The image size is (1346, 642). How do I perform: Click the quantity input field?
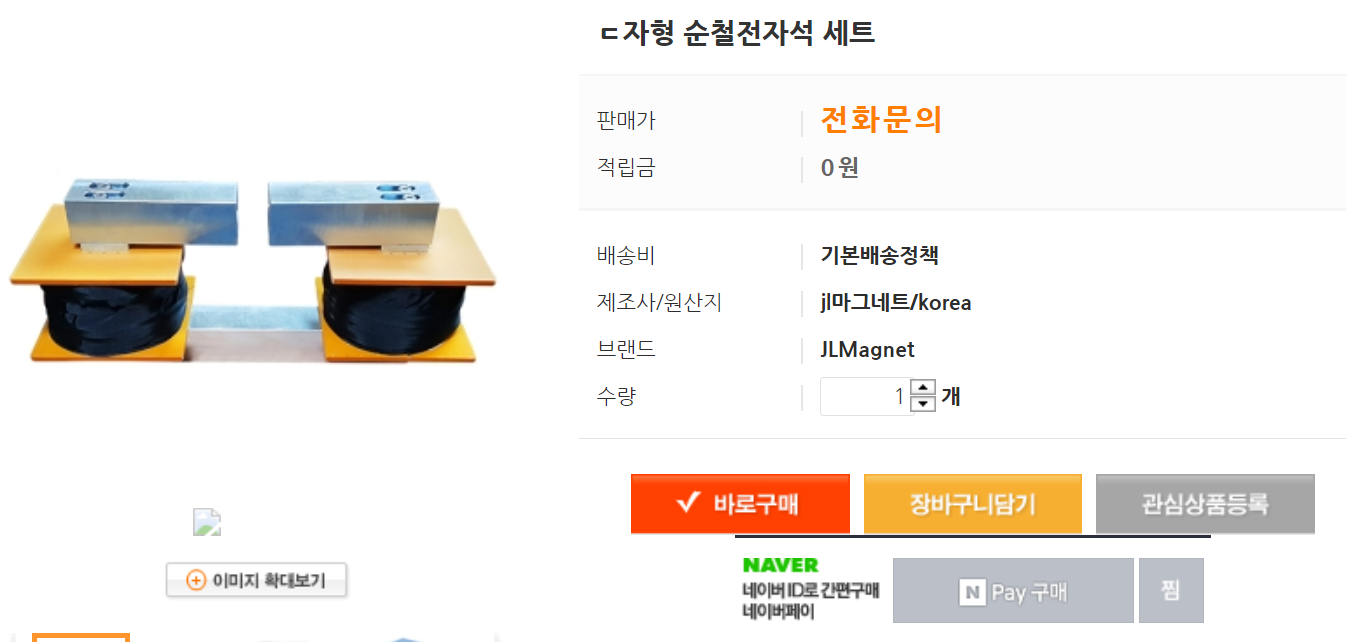(866, 396)
